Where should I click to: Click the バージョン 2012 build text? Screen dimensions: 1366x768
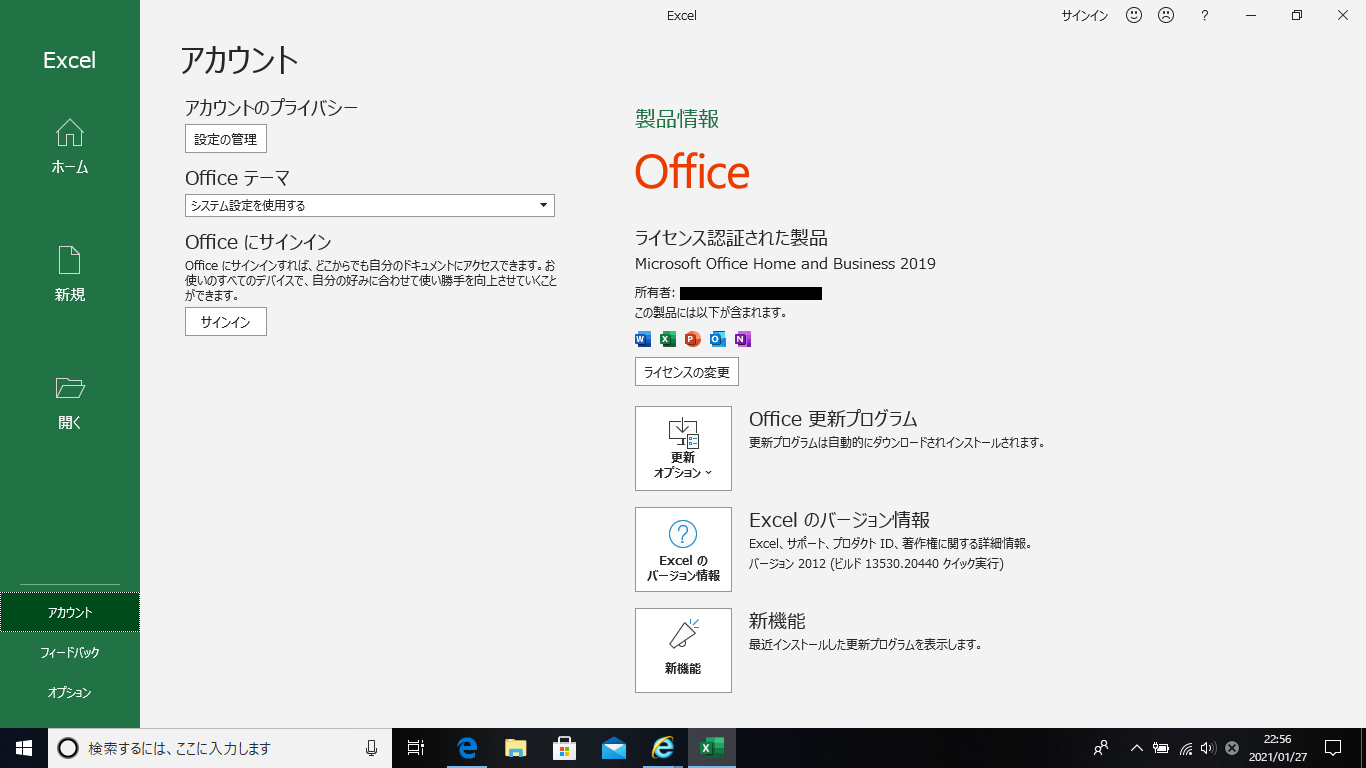pos(876,564)
